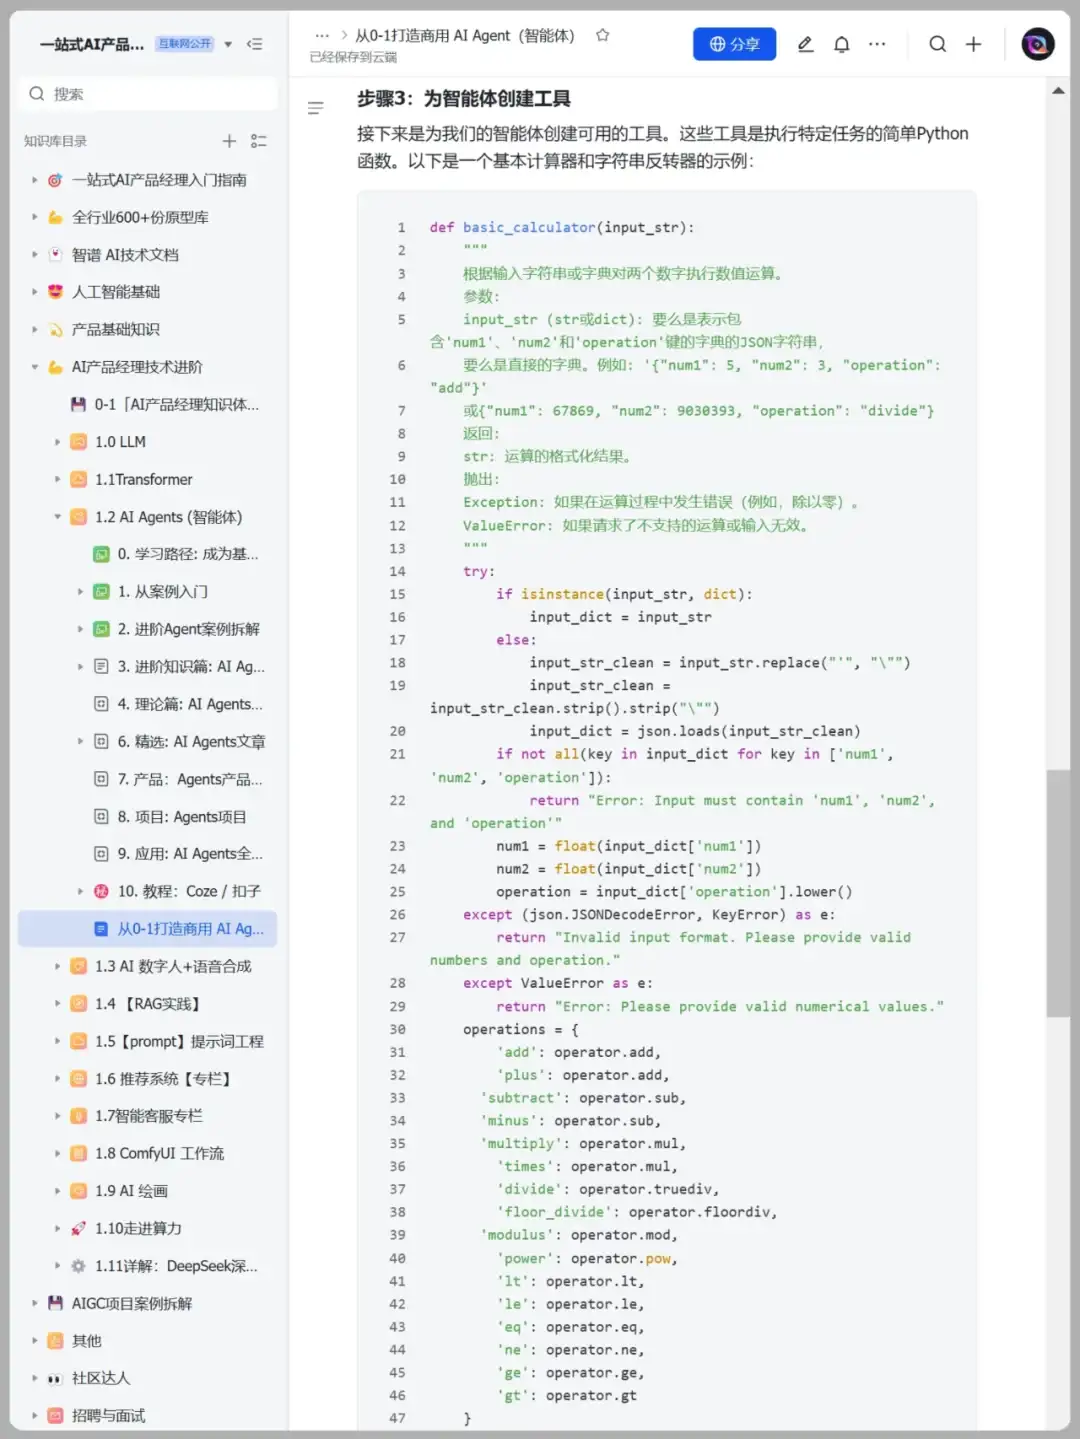Collapse AI产品经理技术进阶 section

tap(34, 367)
